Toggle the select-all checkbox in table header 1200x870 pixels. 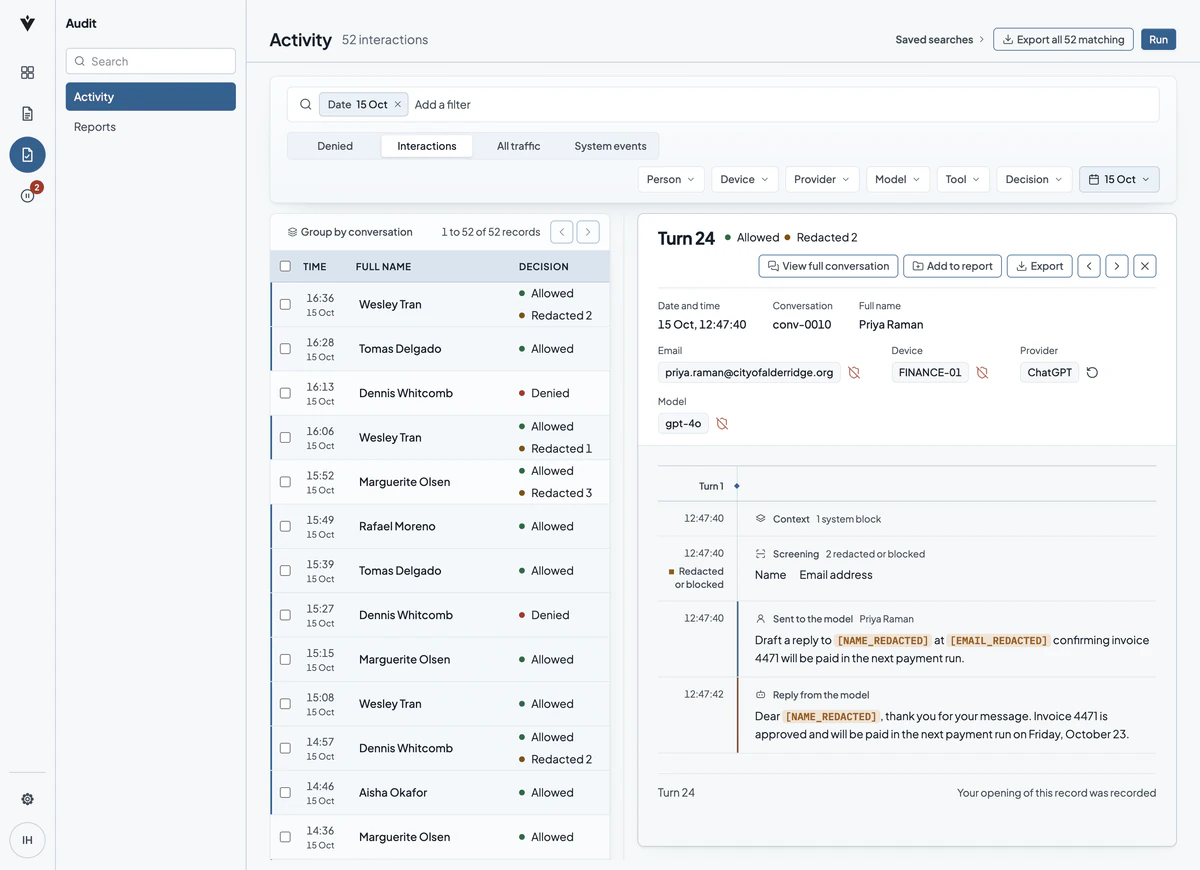[x=285, y=267]
